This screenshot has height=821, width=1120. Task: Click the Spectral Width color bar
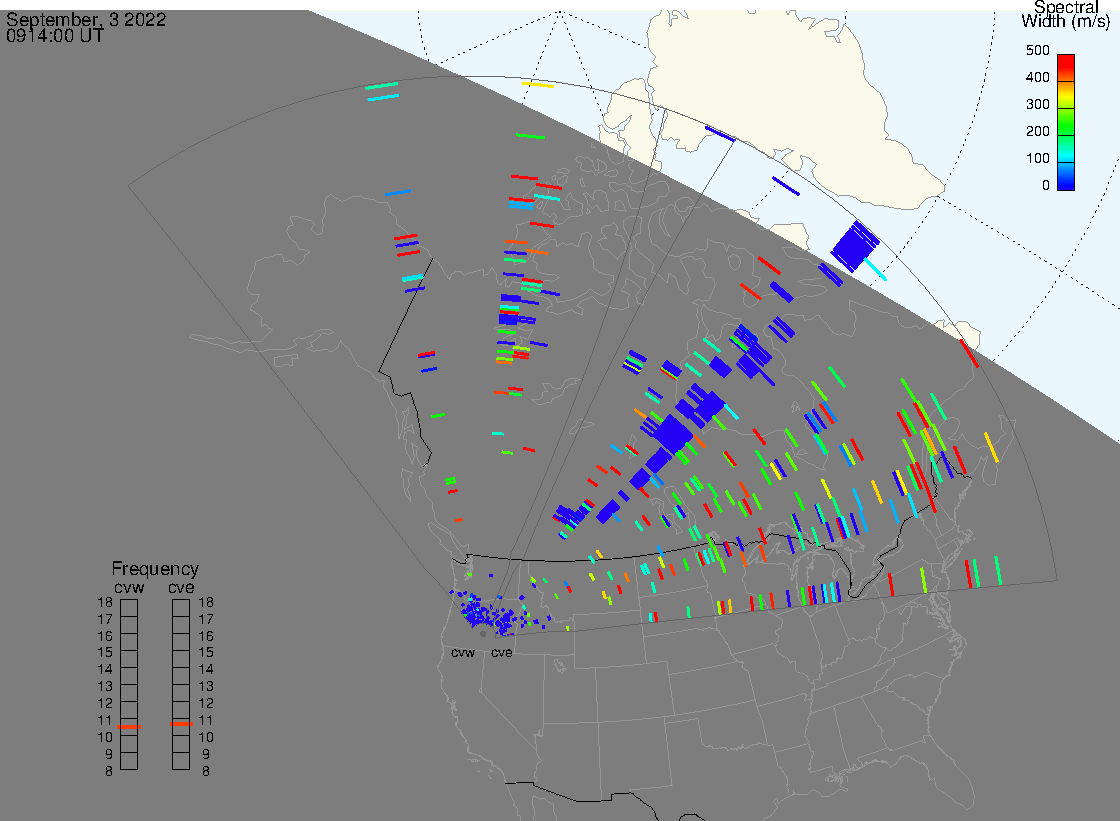1066,122
